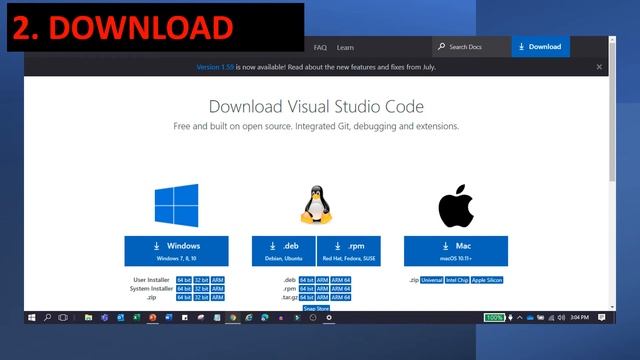Open the Action Center notifications icon

[x=602, y=318]
